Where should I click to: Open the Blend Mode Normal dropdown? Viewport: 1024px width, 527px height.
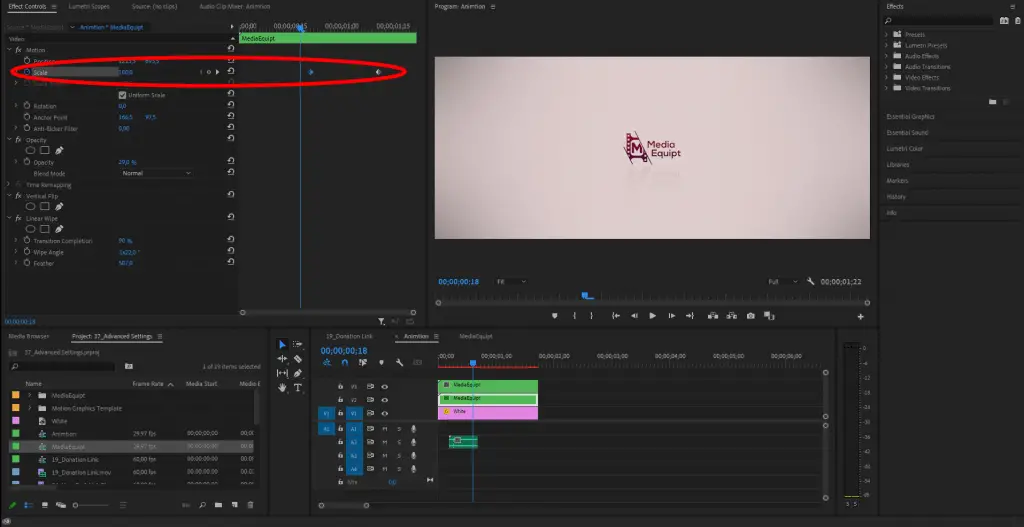[x=157, y=173]
